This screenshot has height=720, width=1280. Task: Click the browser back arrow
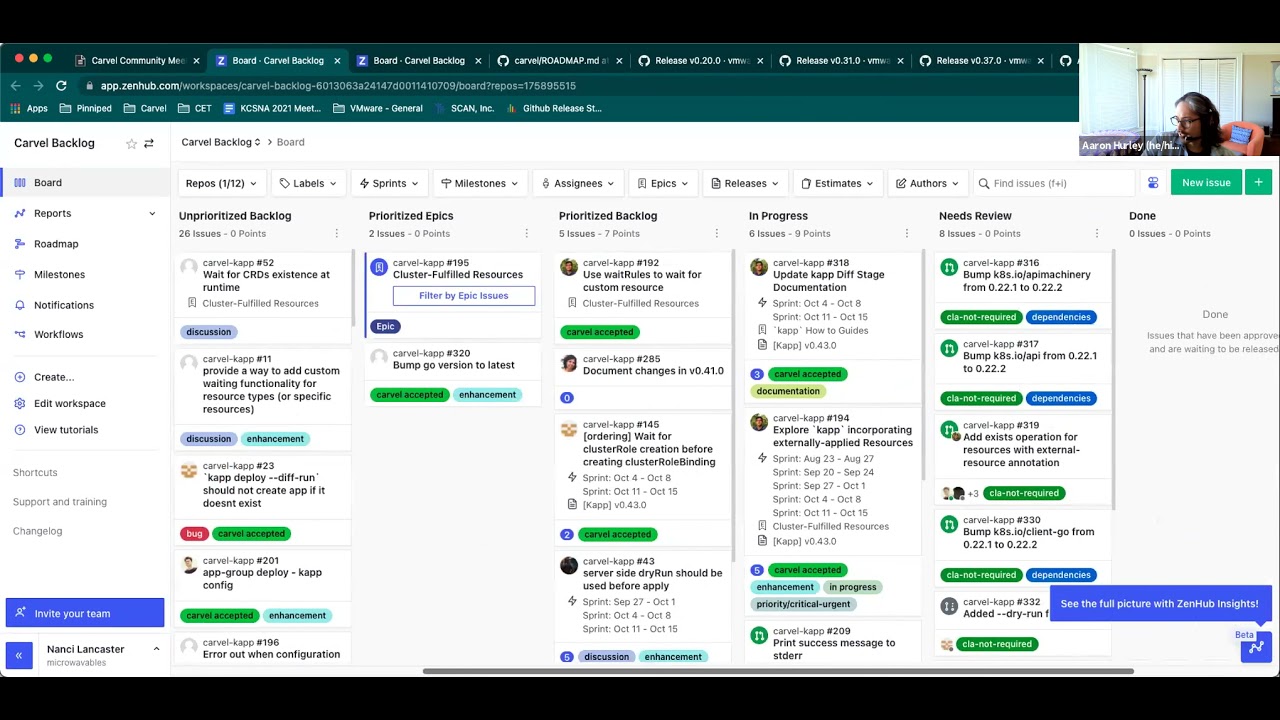[15, 86]
